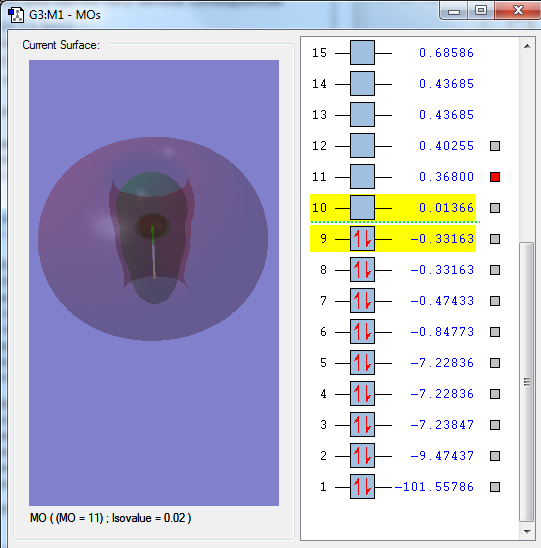The height and width of the screenshot is (548, 541).
Task: Select the occupied HOMO box at level 9
Action: click(x=362, y=239)
